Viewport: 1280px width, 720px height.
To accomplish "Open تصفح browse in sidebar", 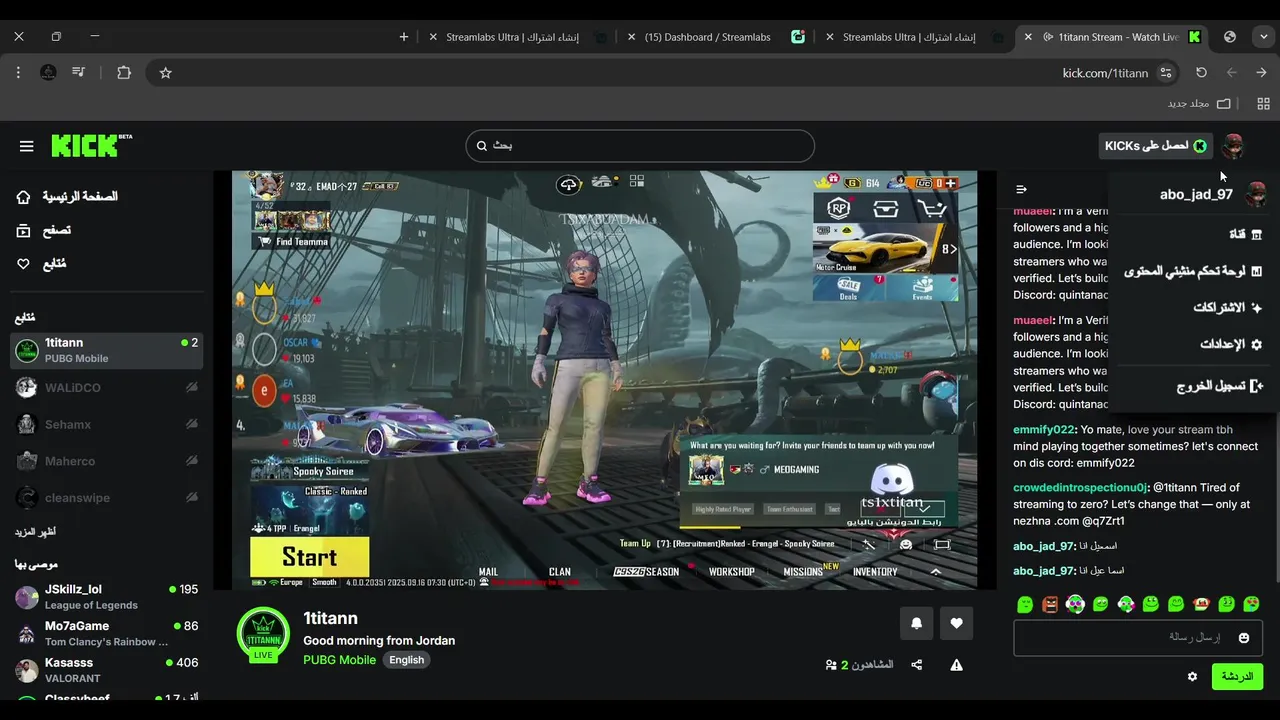I will [x=43, y=230].
